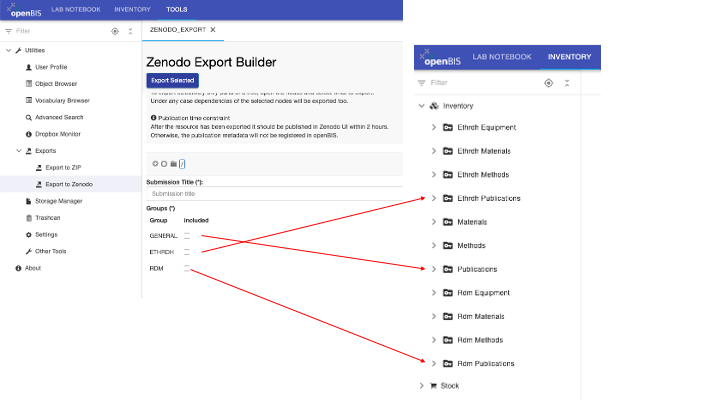The height and width of the screenshot is (405, 720).
Task: Click the 'Rdm Publications' label
Action: pos(486,364)
